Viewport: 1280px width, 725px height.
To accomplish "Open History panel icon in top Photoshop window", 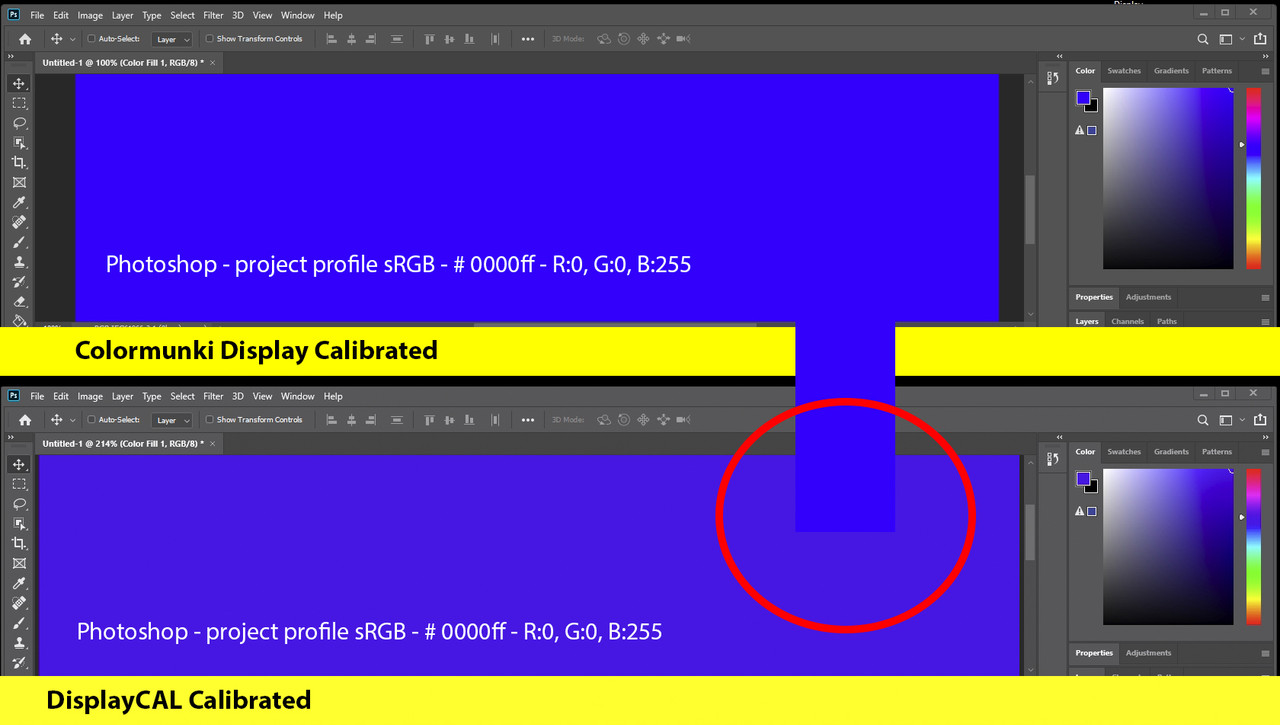I will 1052,79.
